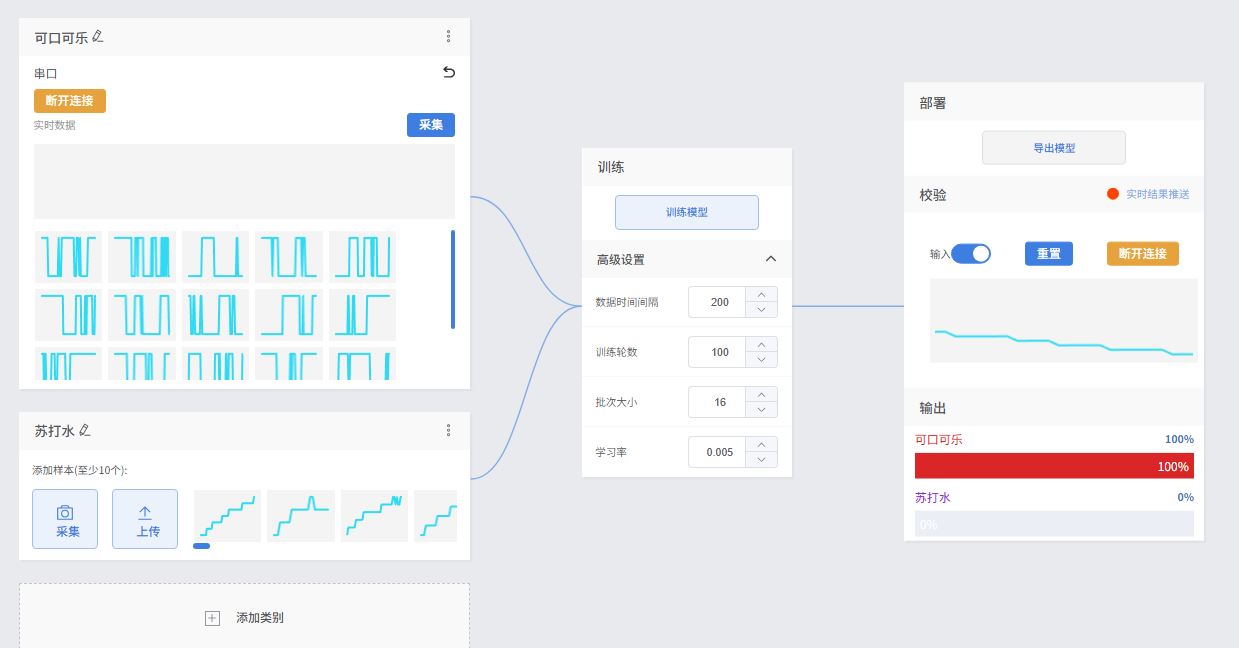Click 断开连接 in the 校验 panel
Viewport: 1239px width, 648px height.
pos(1142,254)
